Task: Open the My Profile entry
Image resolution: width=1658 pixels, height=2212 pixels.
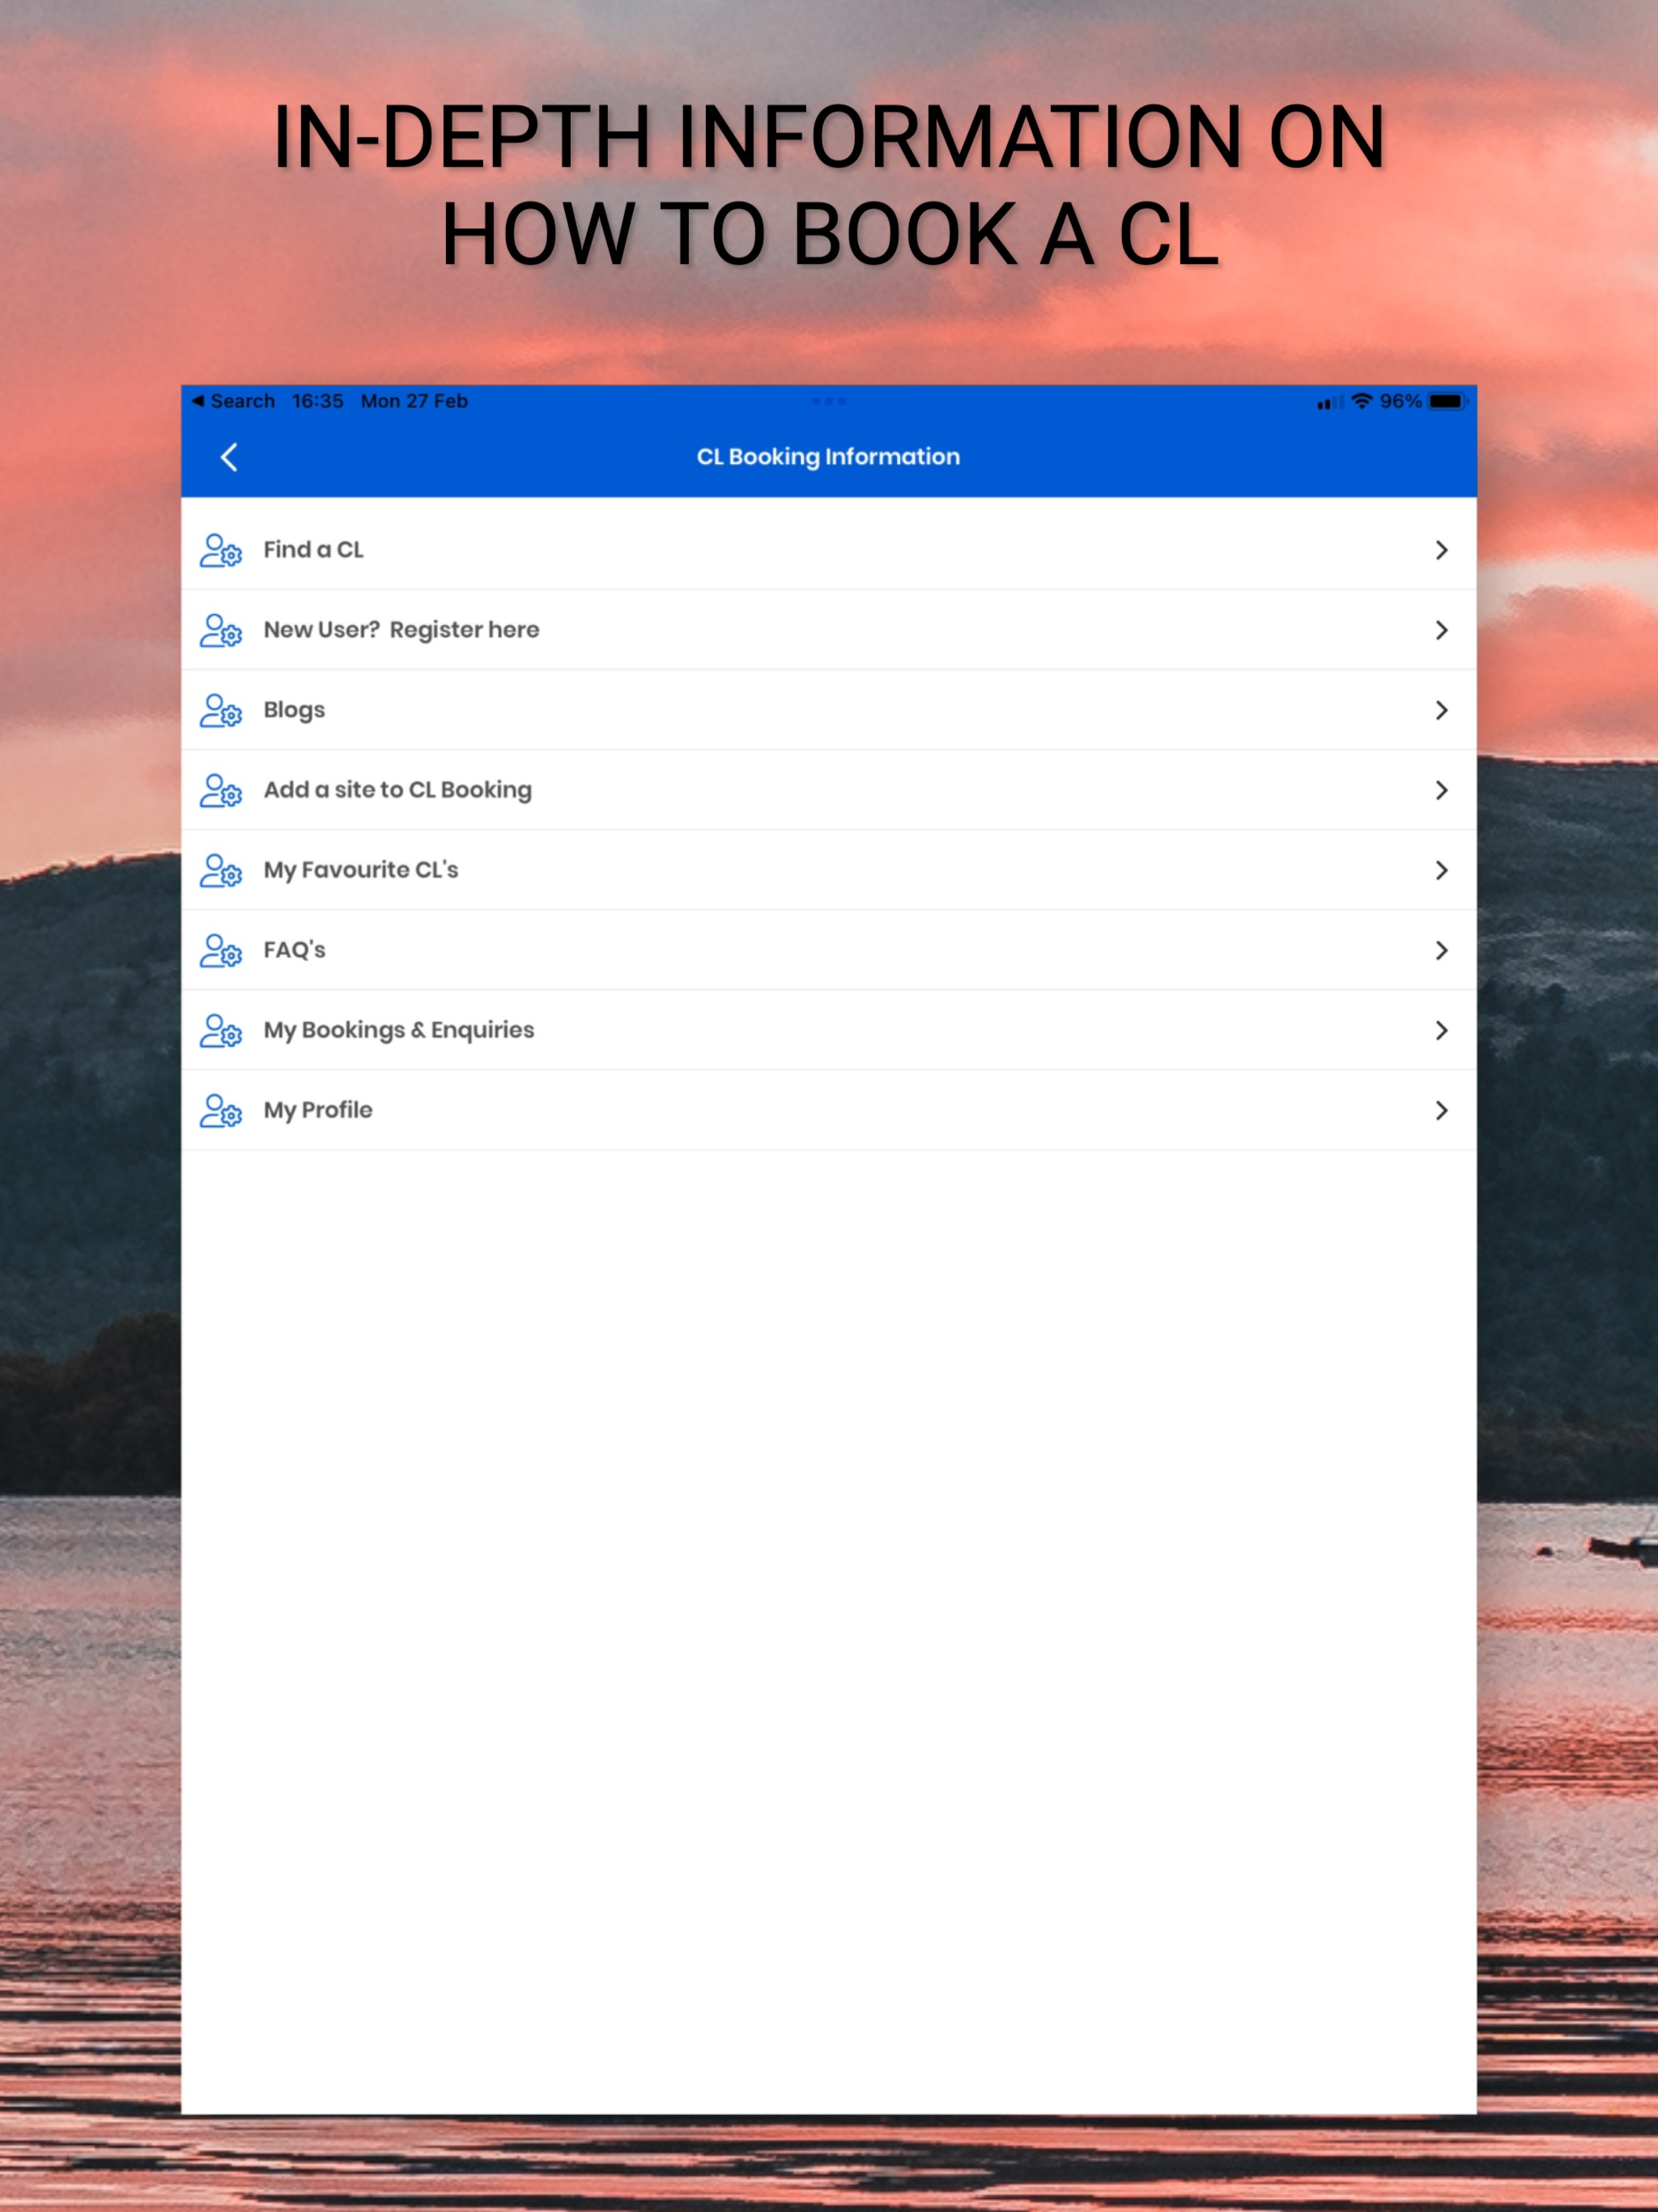Action: coord(828,1110)
